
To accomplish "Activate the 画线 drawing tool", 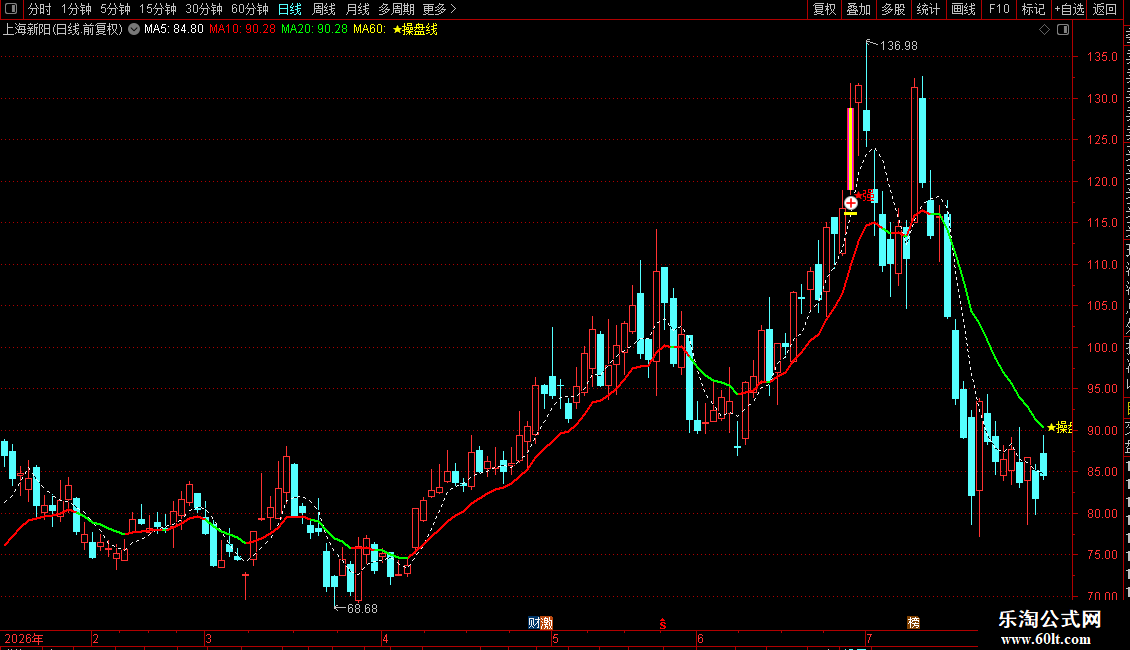I will tap(963, 9).
